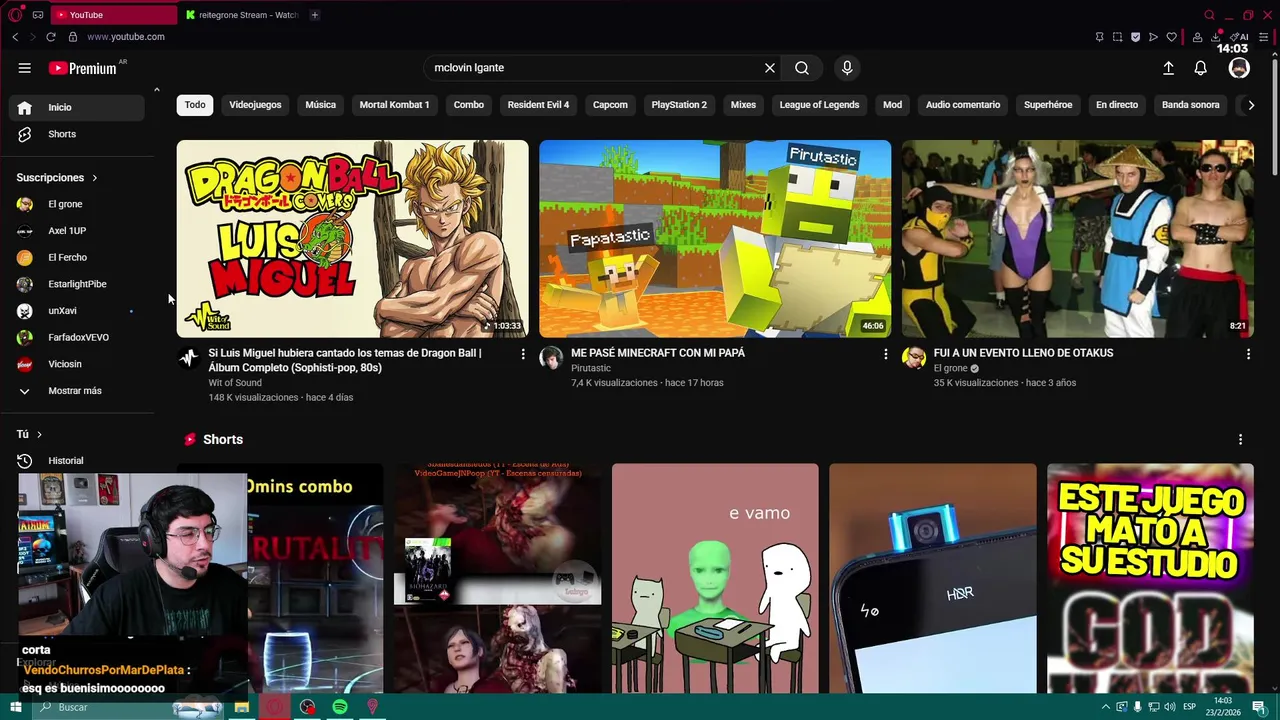Viewport: 1280px width, 720px height.
Task: Open the browser ad-blocker shield icon
Action: click(x=1135, y=37)
